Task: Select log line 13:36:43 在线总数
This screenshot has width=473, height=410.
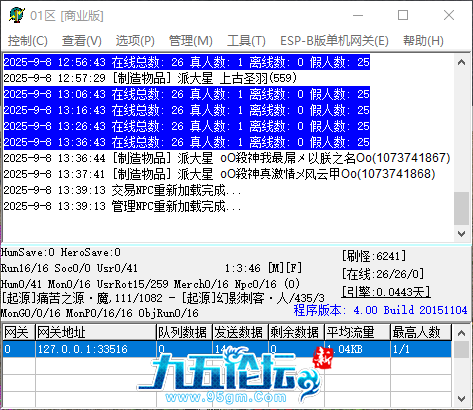Action: click(187, 142)
